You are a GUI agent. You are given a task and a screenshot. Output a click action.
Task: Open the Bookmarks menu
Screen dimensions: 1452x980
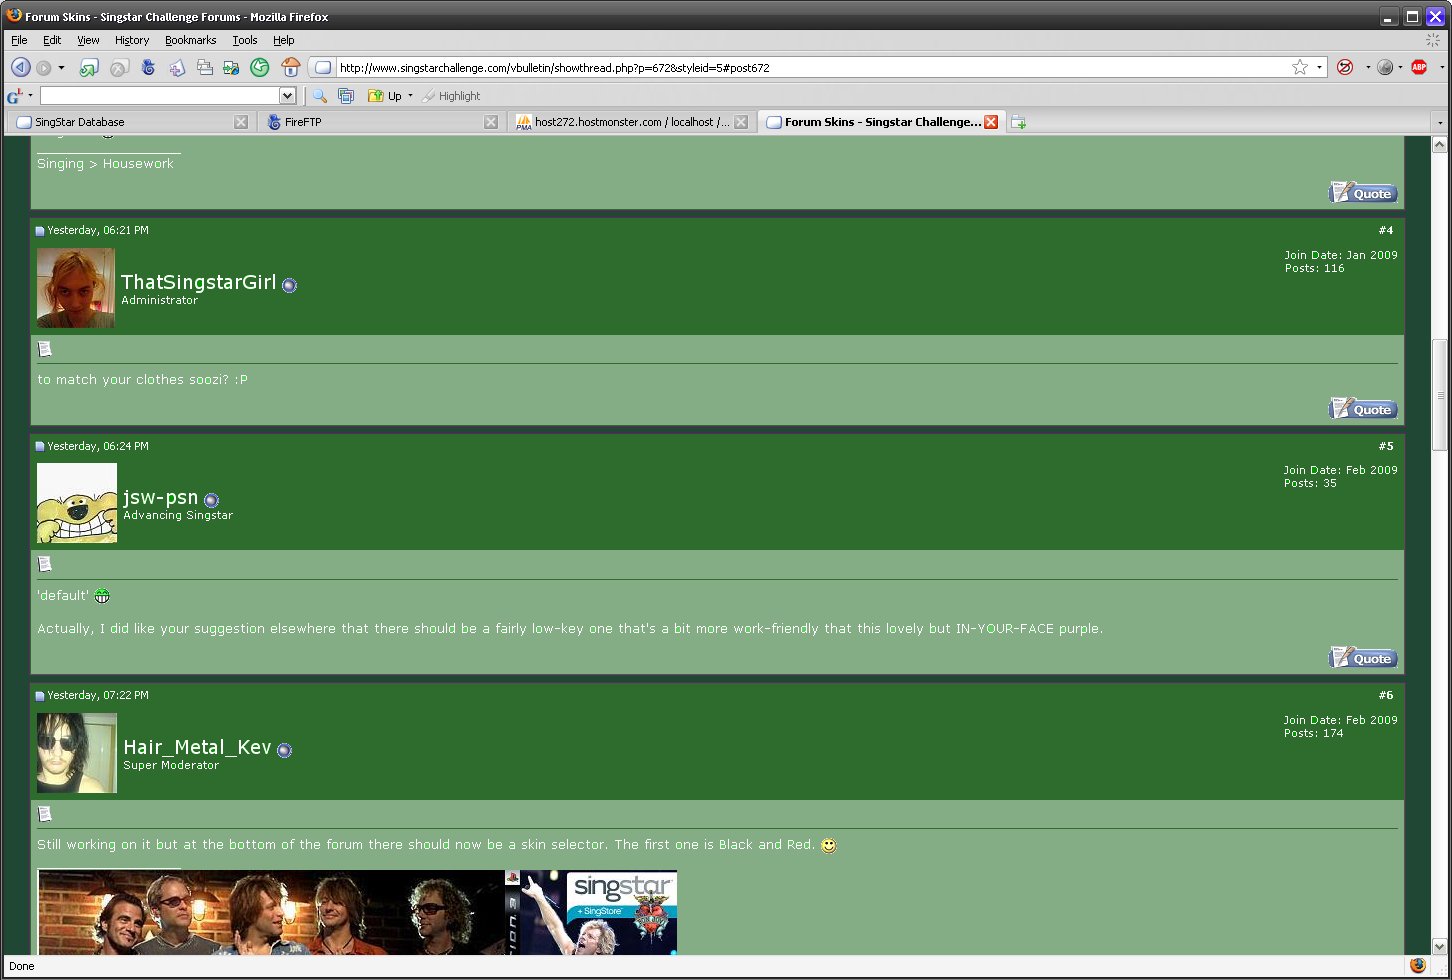[190, 40]
